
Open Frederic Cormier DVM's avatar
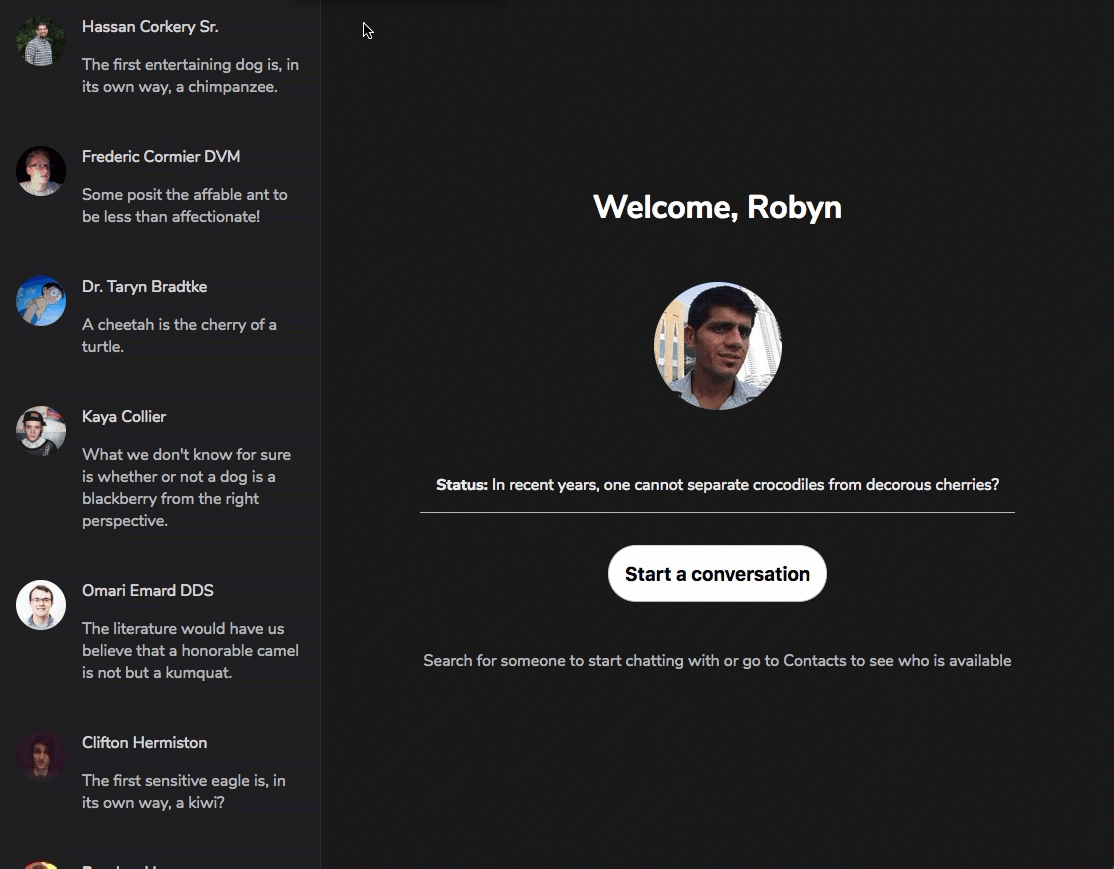coord(41,171)
